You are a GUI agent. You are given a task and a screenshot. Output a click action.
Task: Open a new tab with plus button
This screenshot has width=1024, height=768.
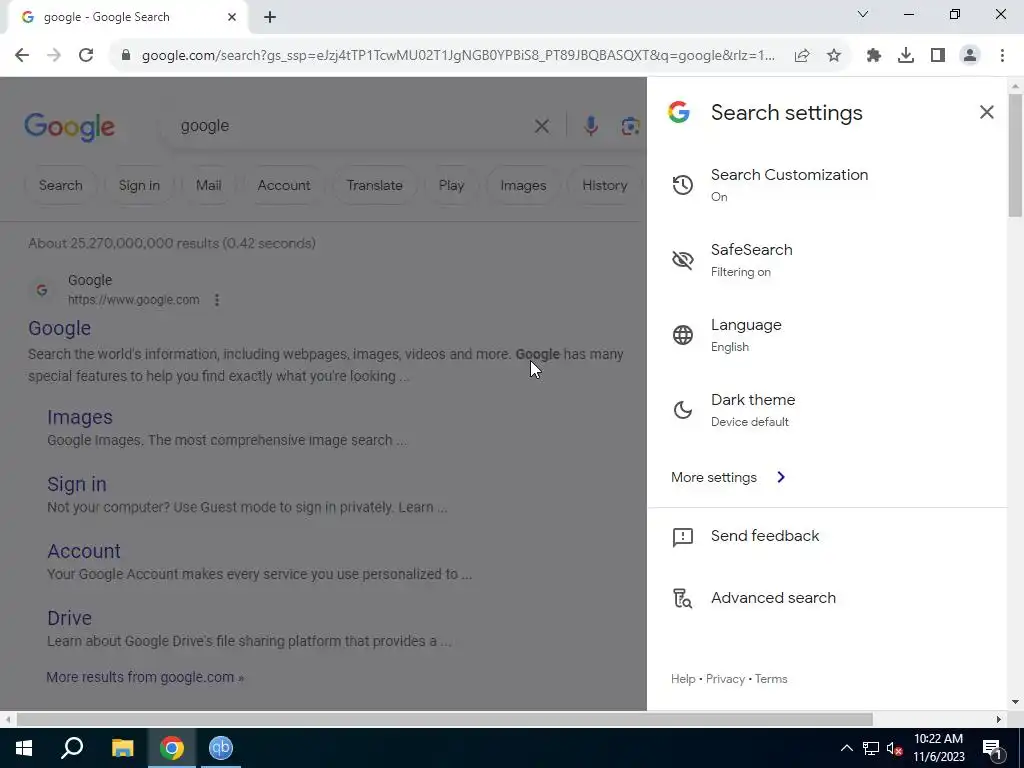pyautogui.click(x=270, y=18)
